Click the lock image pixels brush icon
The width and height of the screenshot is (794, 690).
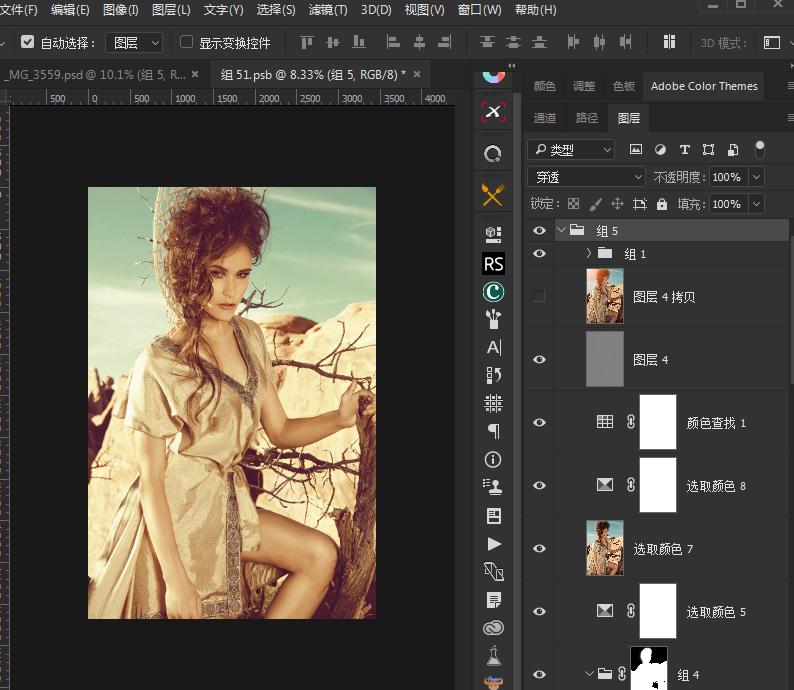[595, 204]
